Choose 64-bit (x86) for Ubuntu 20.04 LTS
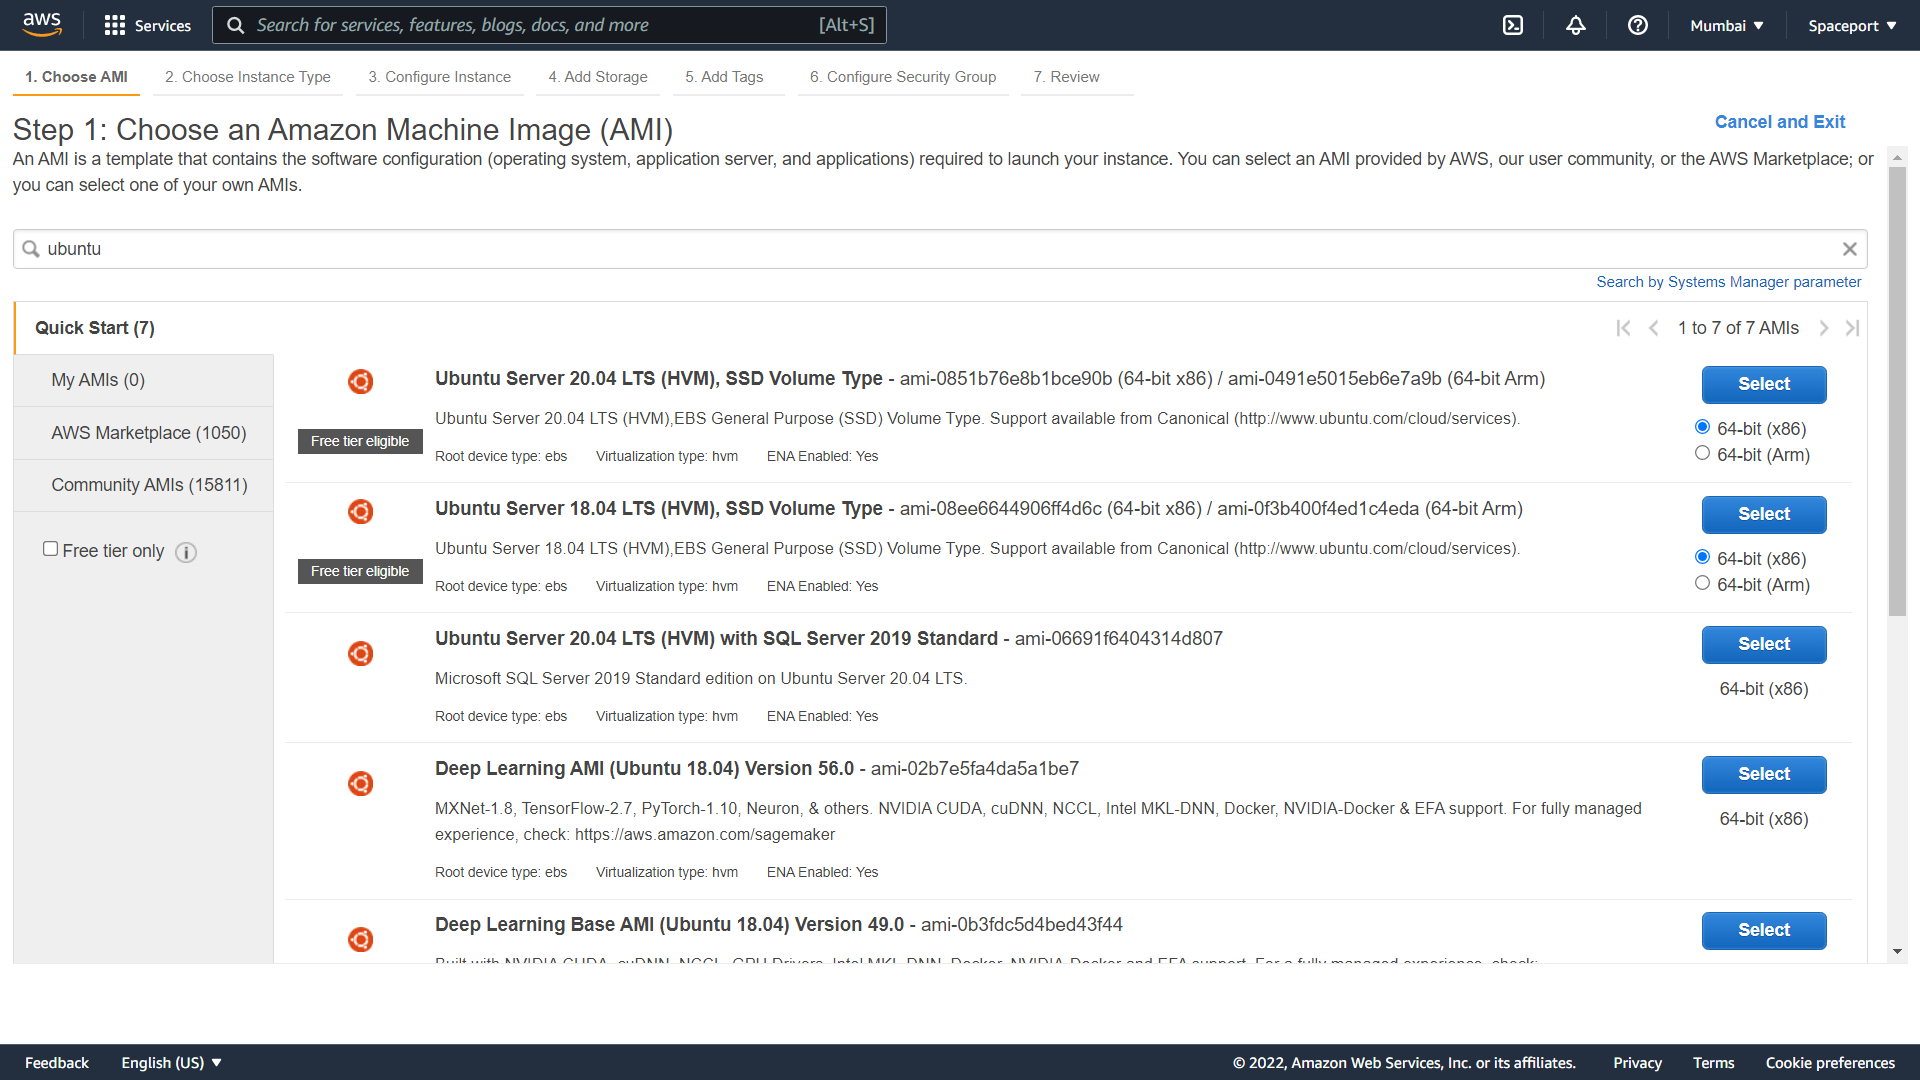 point(1702,427)
